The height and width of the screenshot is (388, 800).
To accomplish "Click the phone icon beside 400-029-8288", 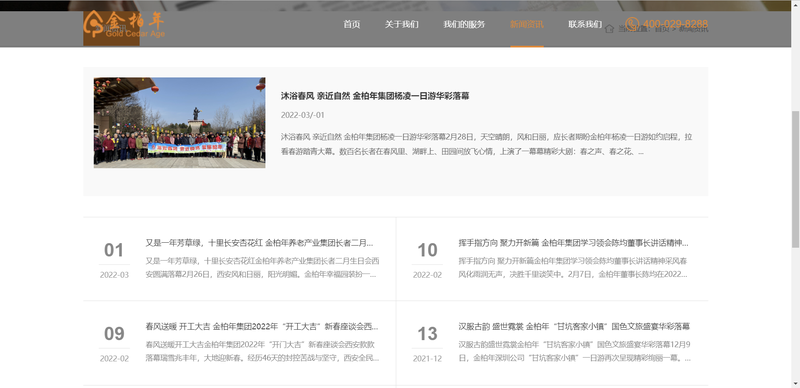I will (x=632, y=24).
